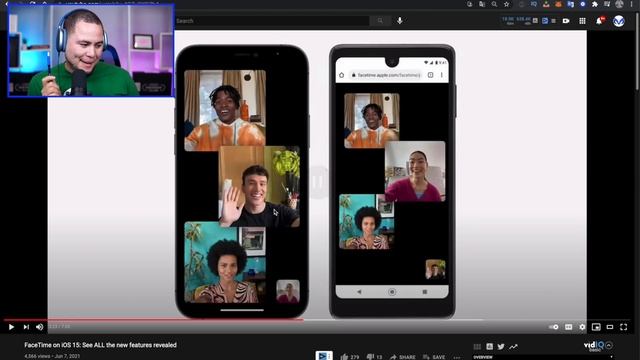Turn on subtitles captions
Image resolution: width=640 pixels, height=360 pixels.
click(x=569, y=327)
